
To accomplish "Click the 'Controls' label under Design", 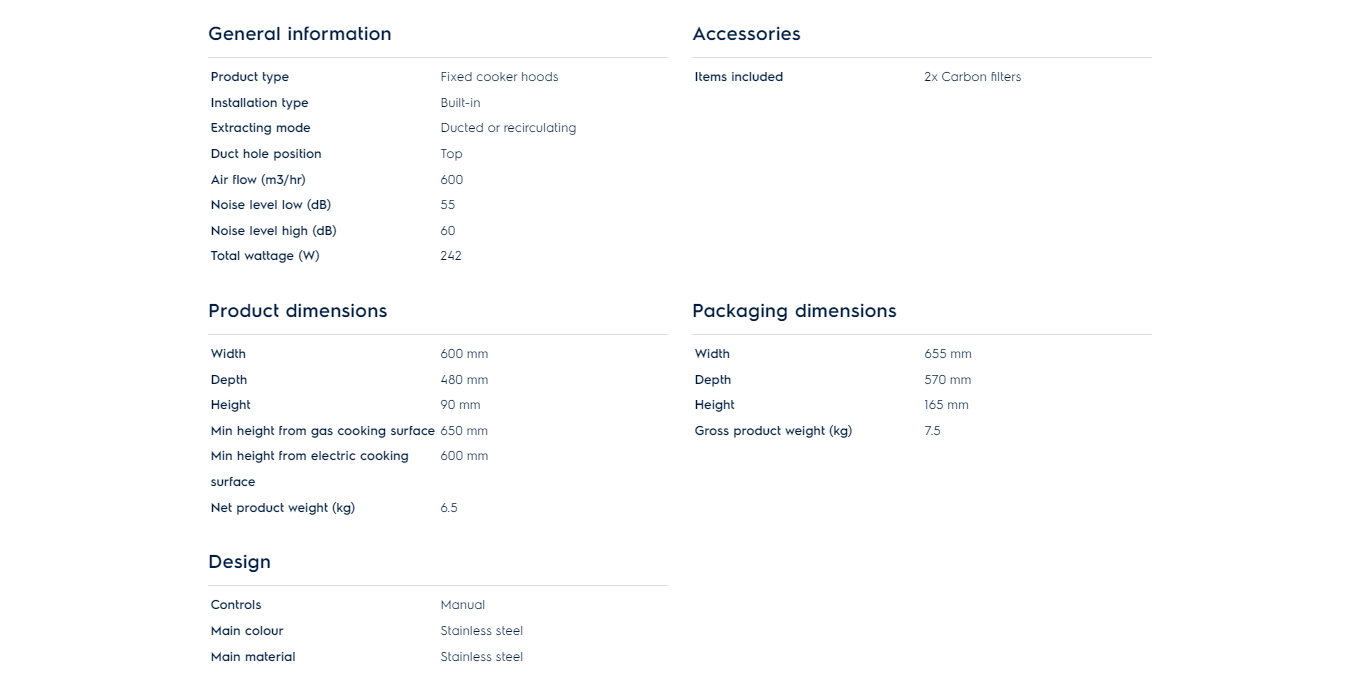I will tap(236, 605).
